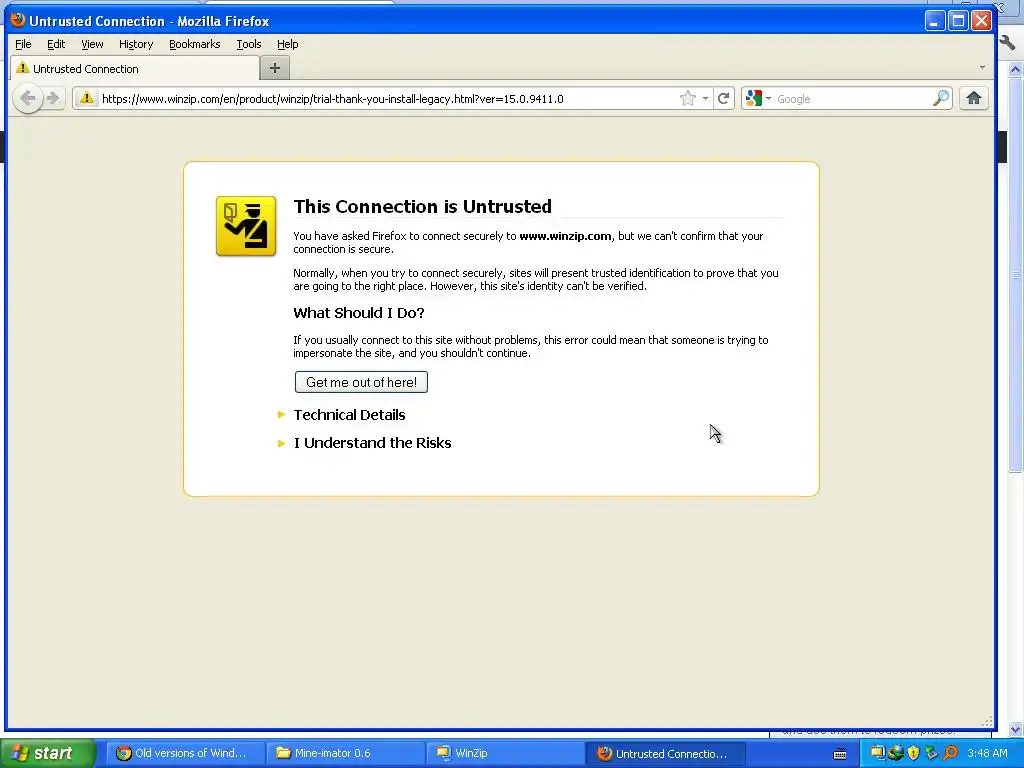Image resolution: width=1024 pixels, height=768 pixels.
Task: Click the green arrow device tray icon
Action: point(932,753)
